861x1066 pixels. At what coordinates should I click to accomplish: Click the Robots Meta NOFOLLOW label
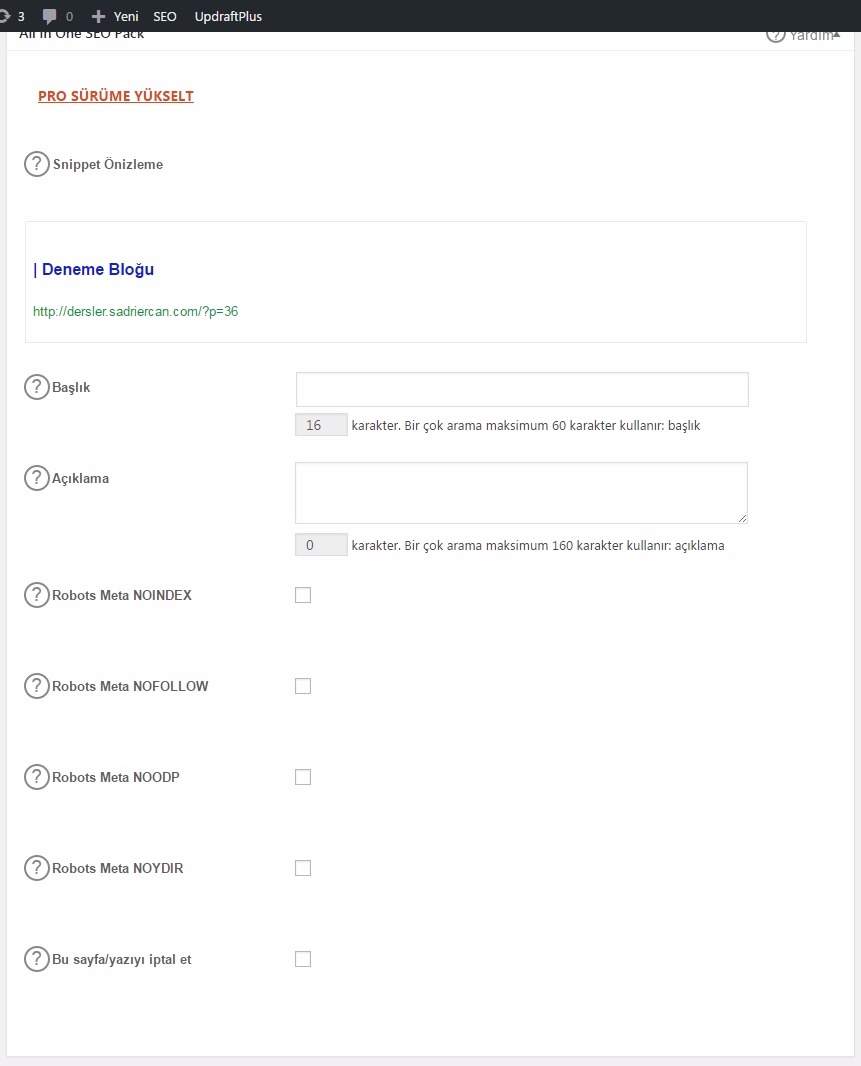[130, 687]
